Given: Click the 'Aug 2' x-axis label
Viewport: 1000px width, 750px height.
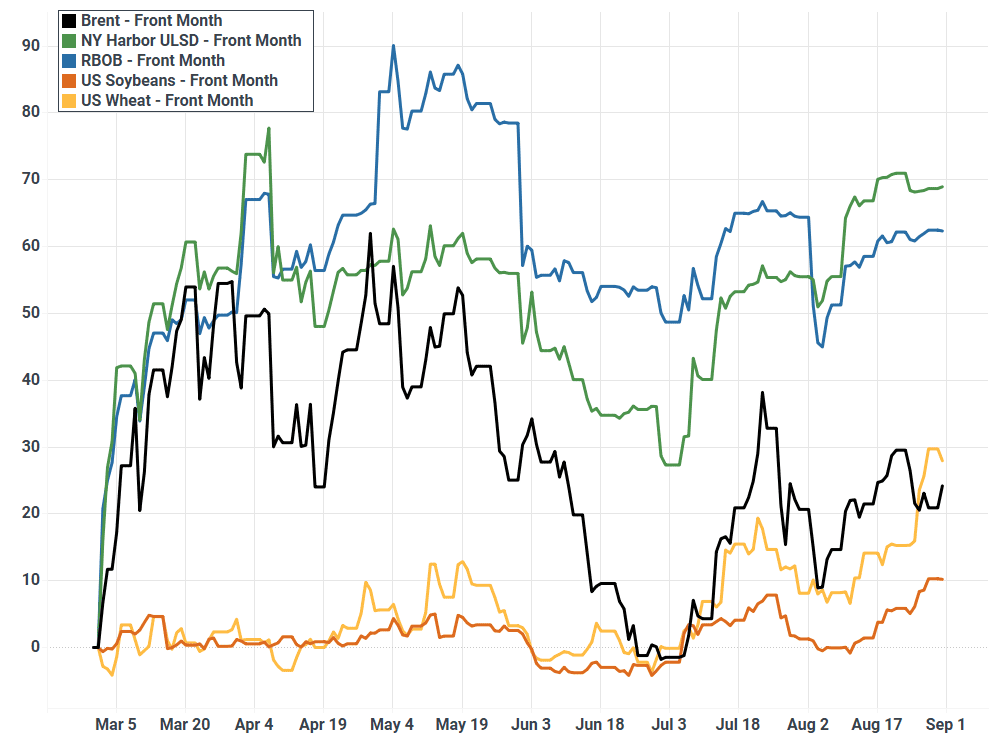Looking at the screenshot, I should pos(808,724).
